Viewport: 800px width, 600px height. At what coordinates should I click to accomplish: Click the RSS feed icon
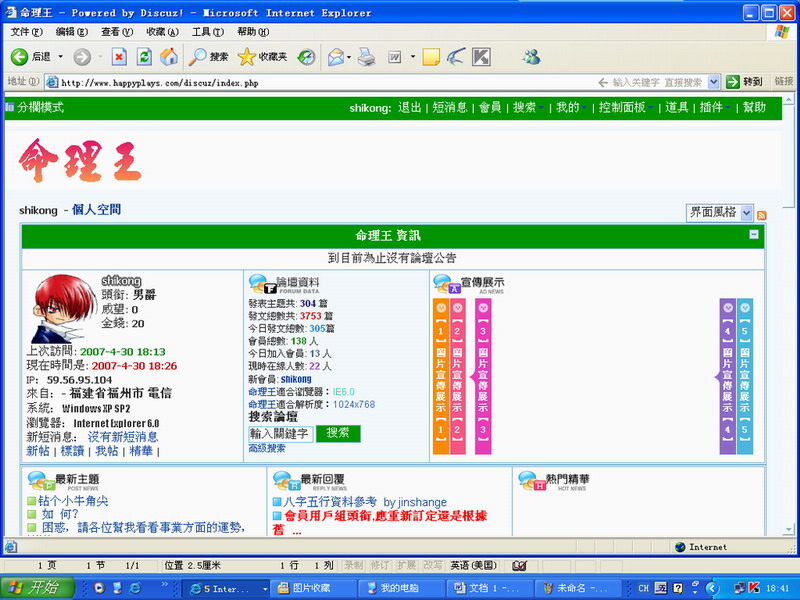[762, 215]
